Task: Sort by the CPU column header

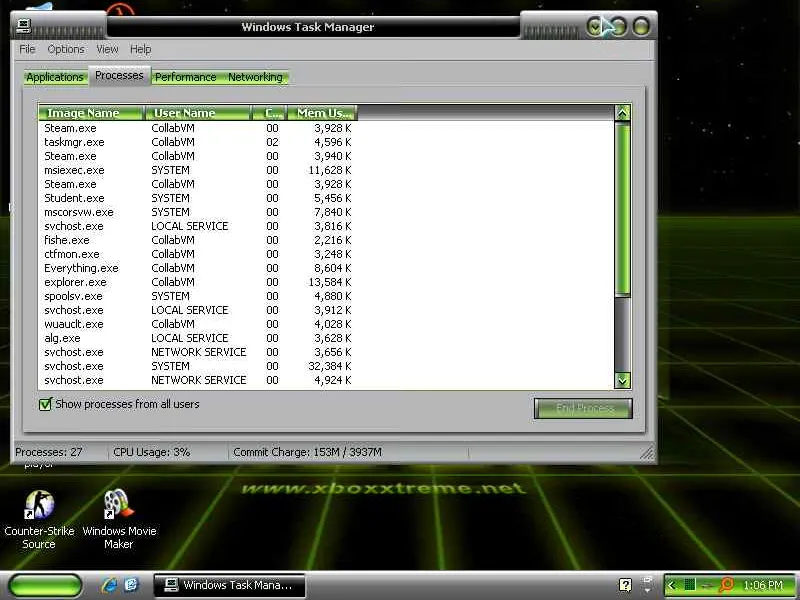Action: (269, 113)
